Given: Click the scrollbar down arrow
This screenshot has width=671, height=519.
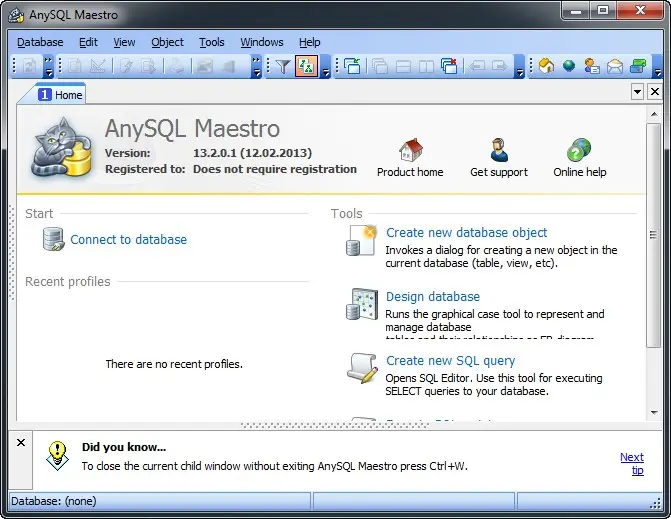Looking at the screenshot, I should [654, 412].
